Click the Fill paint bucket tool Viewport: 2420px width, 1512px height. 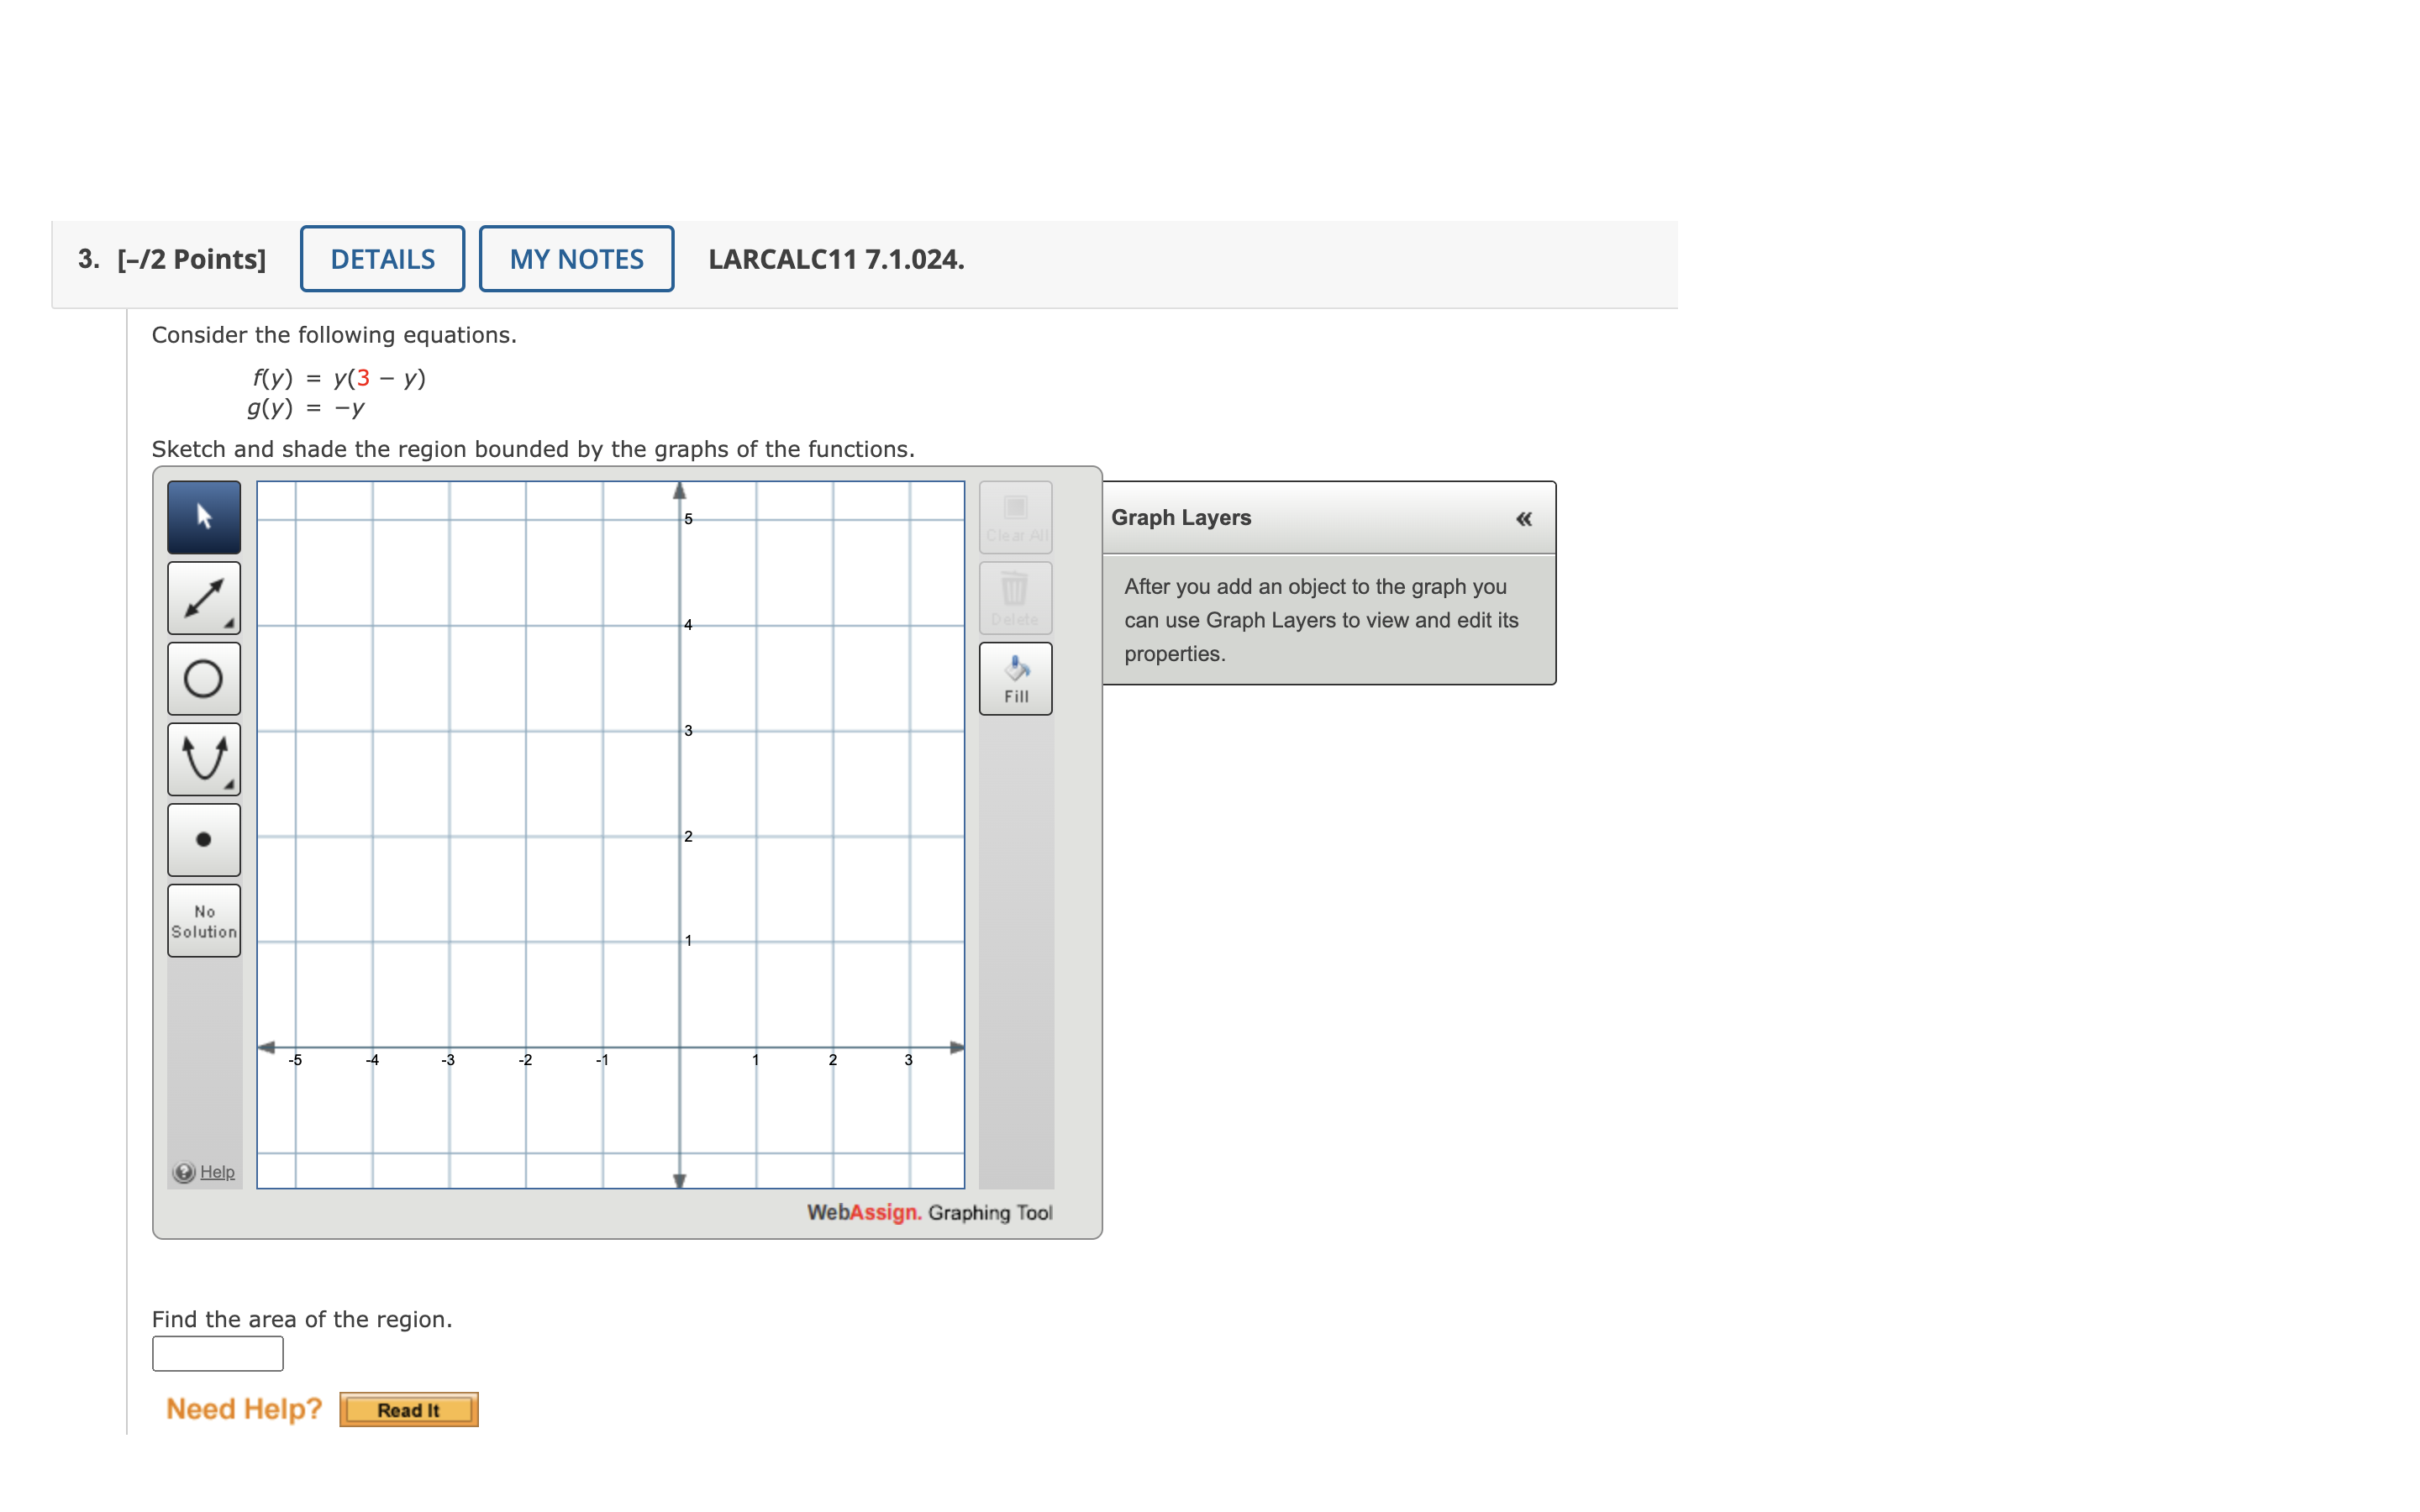pos(1015,679)
